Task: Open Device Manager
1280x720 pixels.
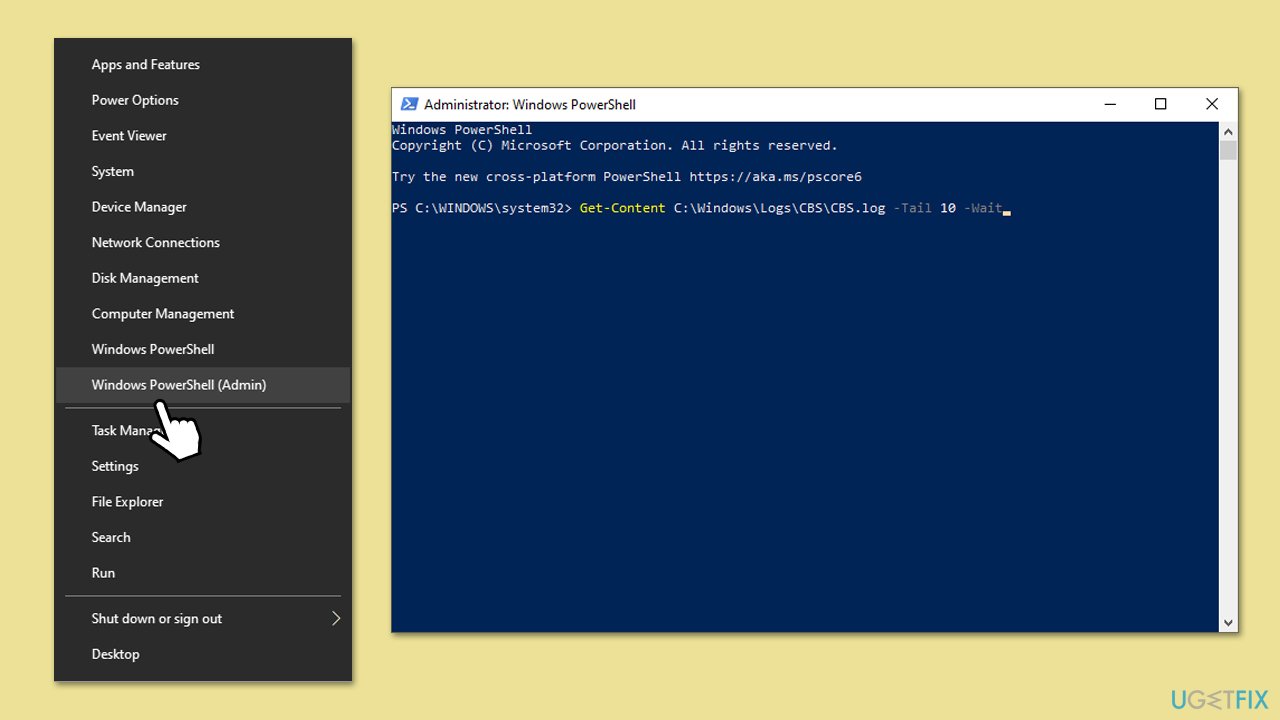Action: pos(139,207)
